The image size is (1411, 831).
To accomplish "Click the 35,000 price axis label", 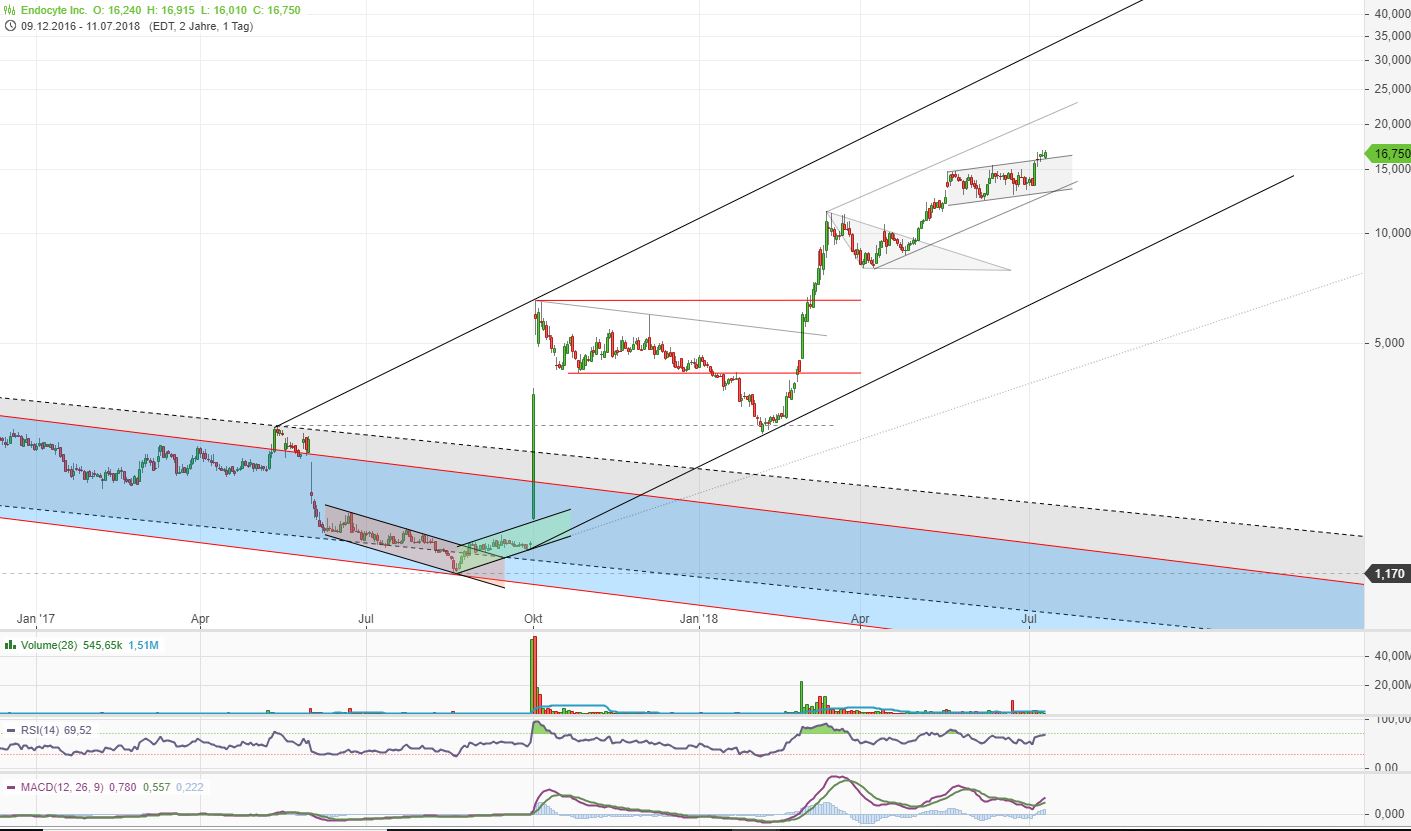I will [1391, 36].
